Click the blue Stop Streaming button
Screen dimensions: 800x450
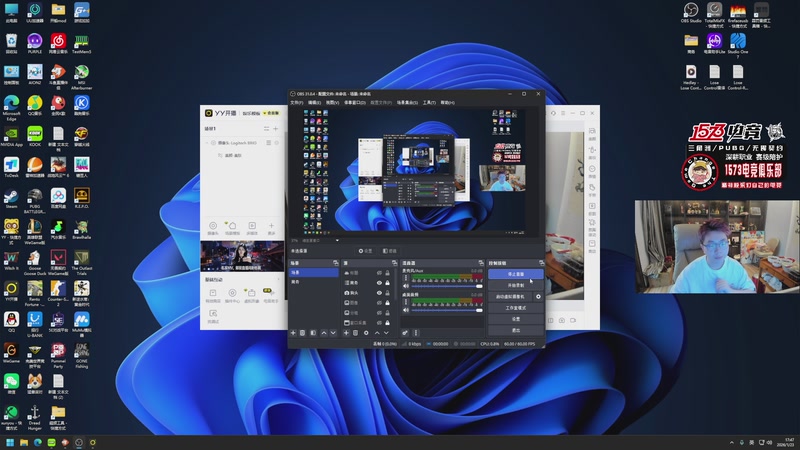[515, 274]
